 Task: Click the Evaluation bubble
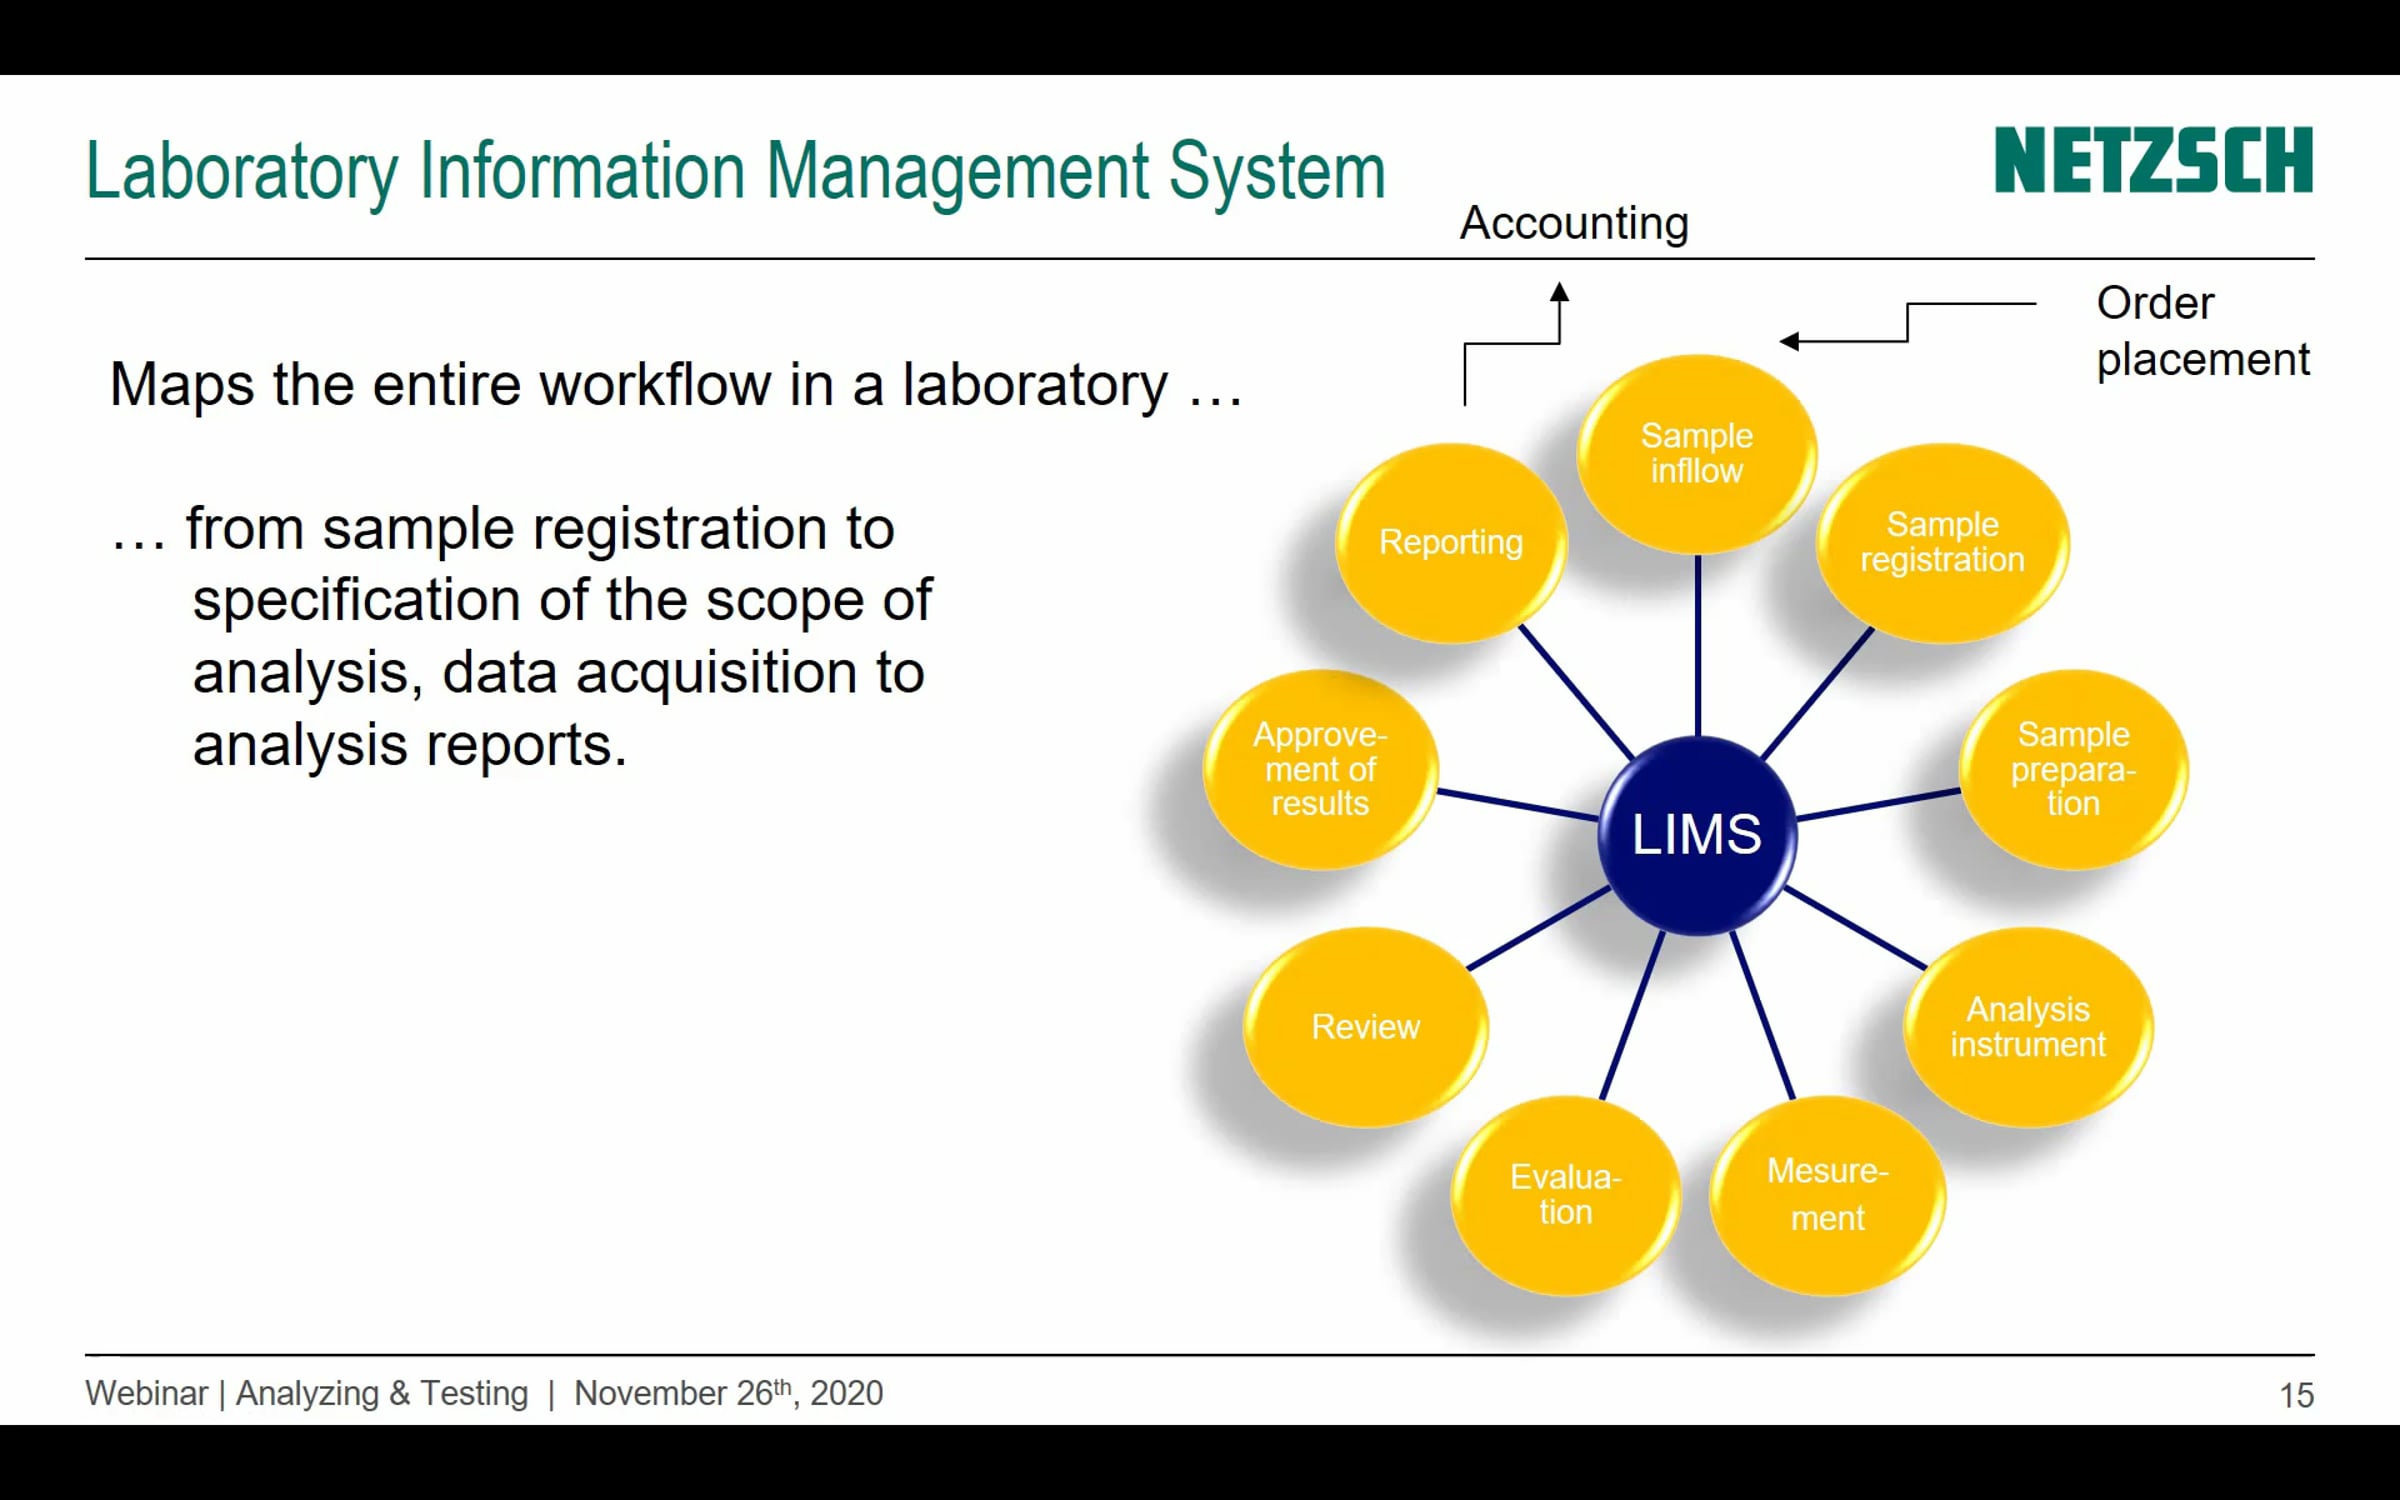[x=1565, y=1194]
